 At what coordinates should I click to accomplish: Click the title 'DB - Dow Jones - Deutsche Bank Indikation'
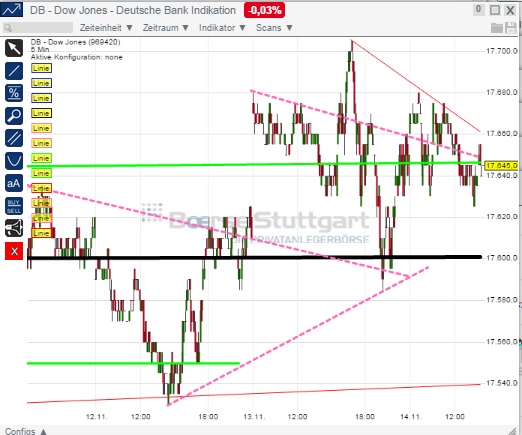[x=133, y=10]
